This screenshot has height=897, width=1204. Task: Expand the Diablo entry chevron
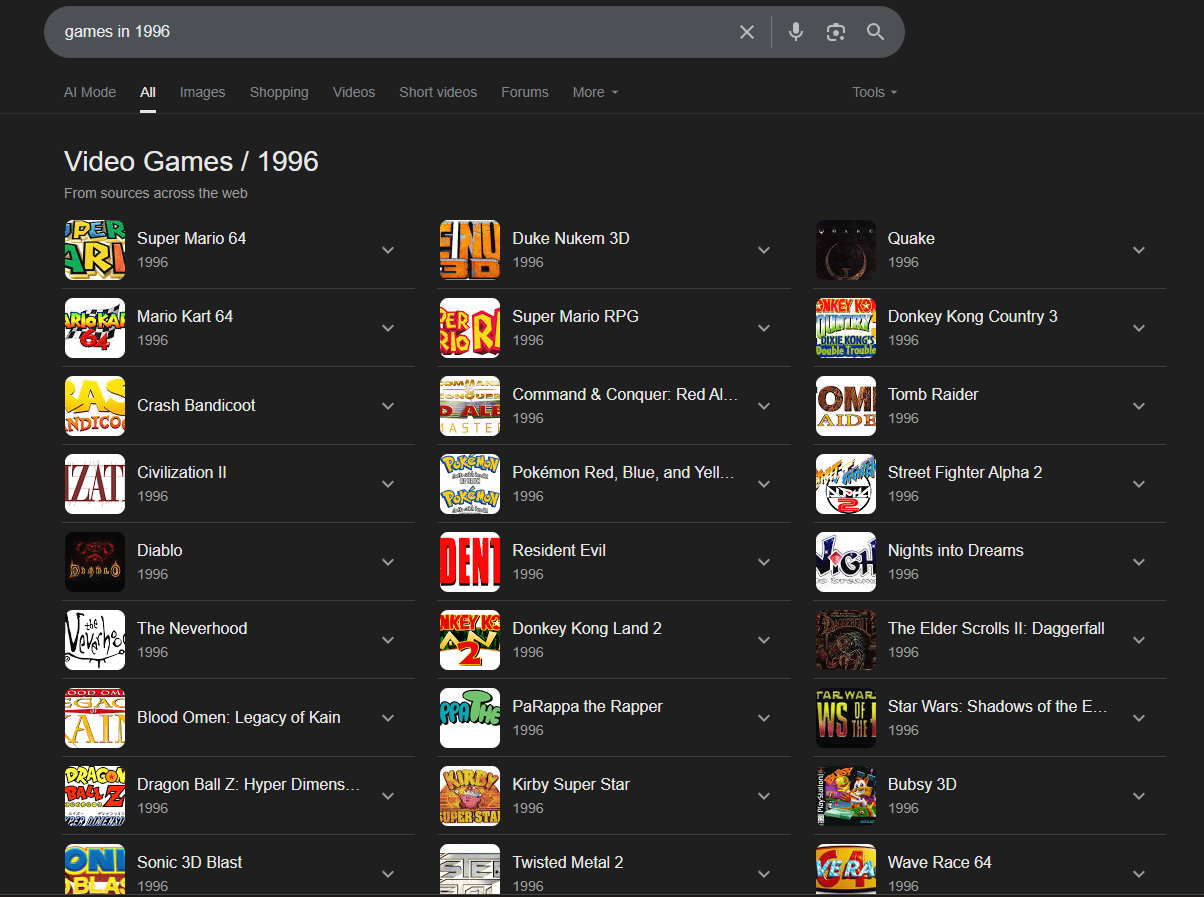click(388, 562)
